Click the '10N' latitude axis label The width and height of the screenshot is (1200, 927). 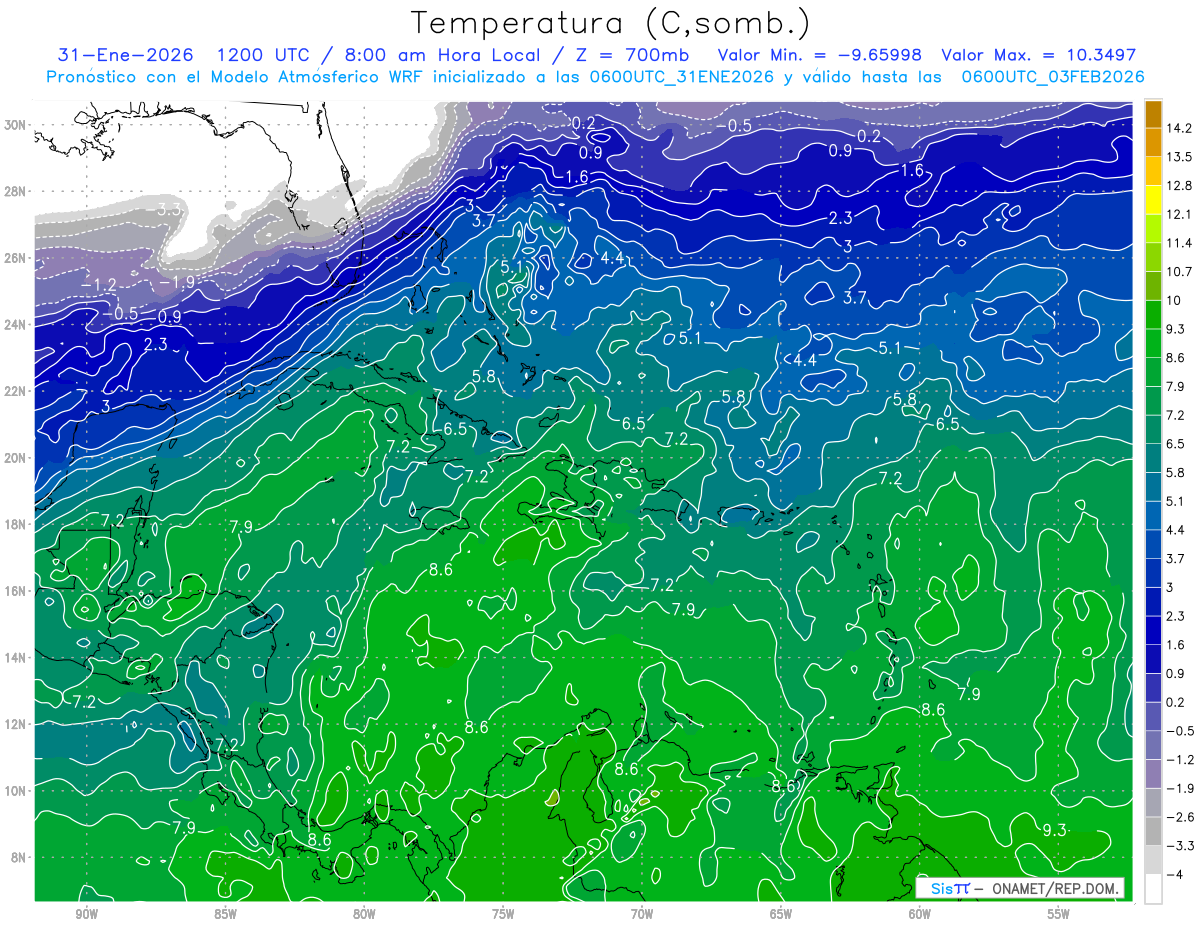click(16, 791)
